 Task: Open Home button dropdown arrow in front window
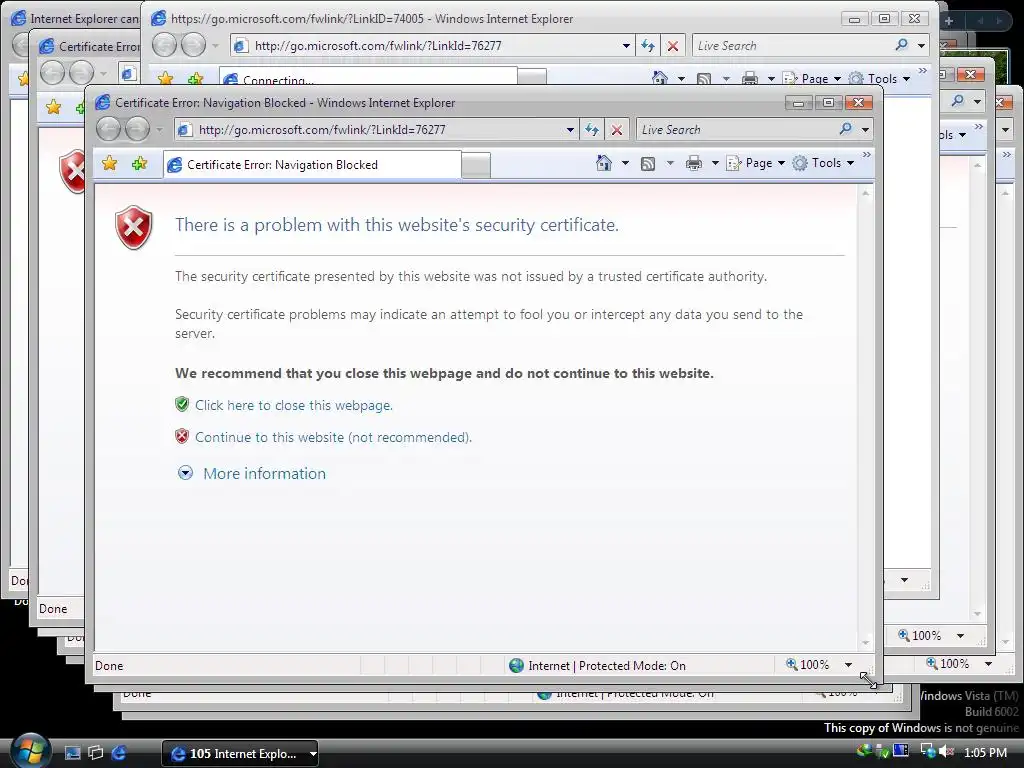click(625, 163)
